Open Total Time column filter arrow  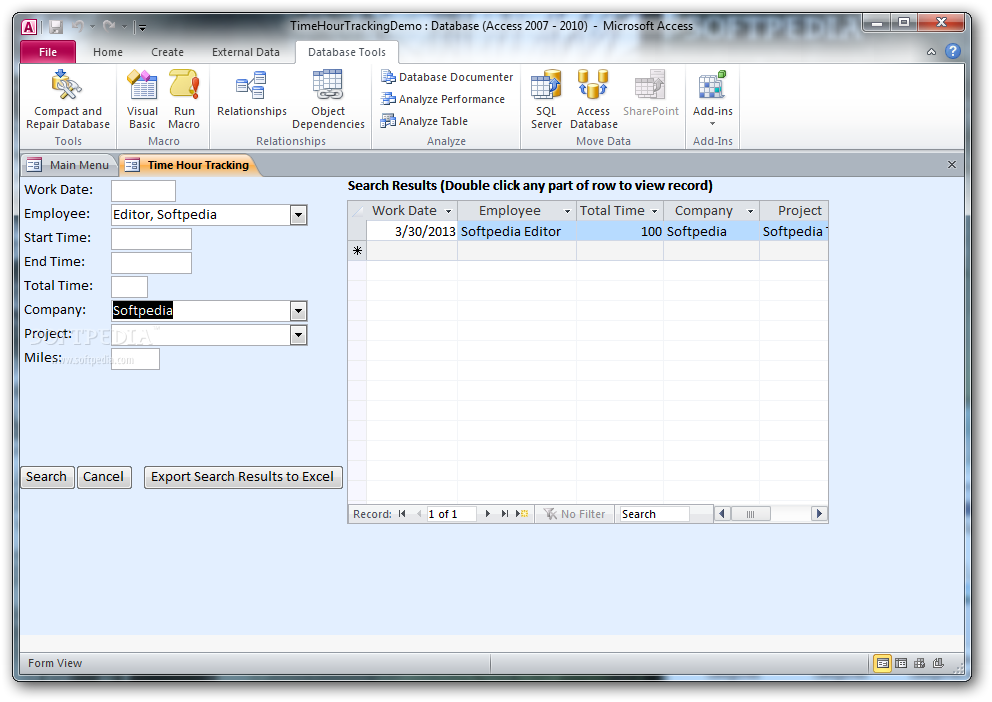click(655, 211)
